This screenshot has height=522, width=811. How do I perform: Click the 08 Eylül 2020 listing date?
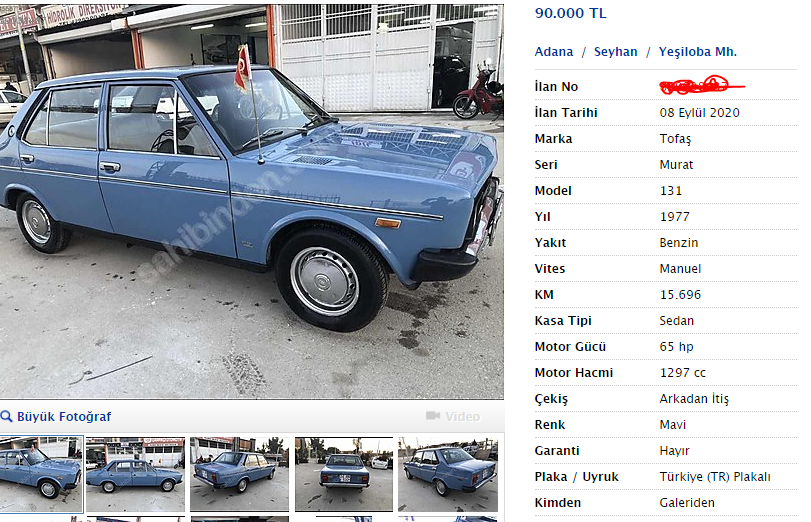click(x=699, y=113)
